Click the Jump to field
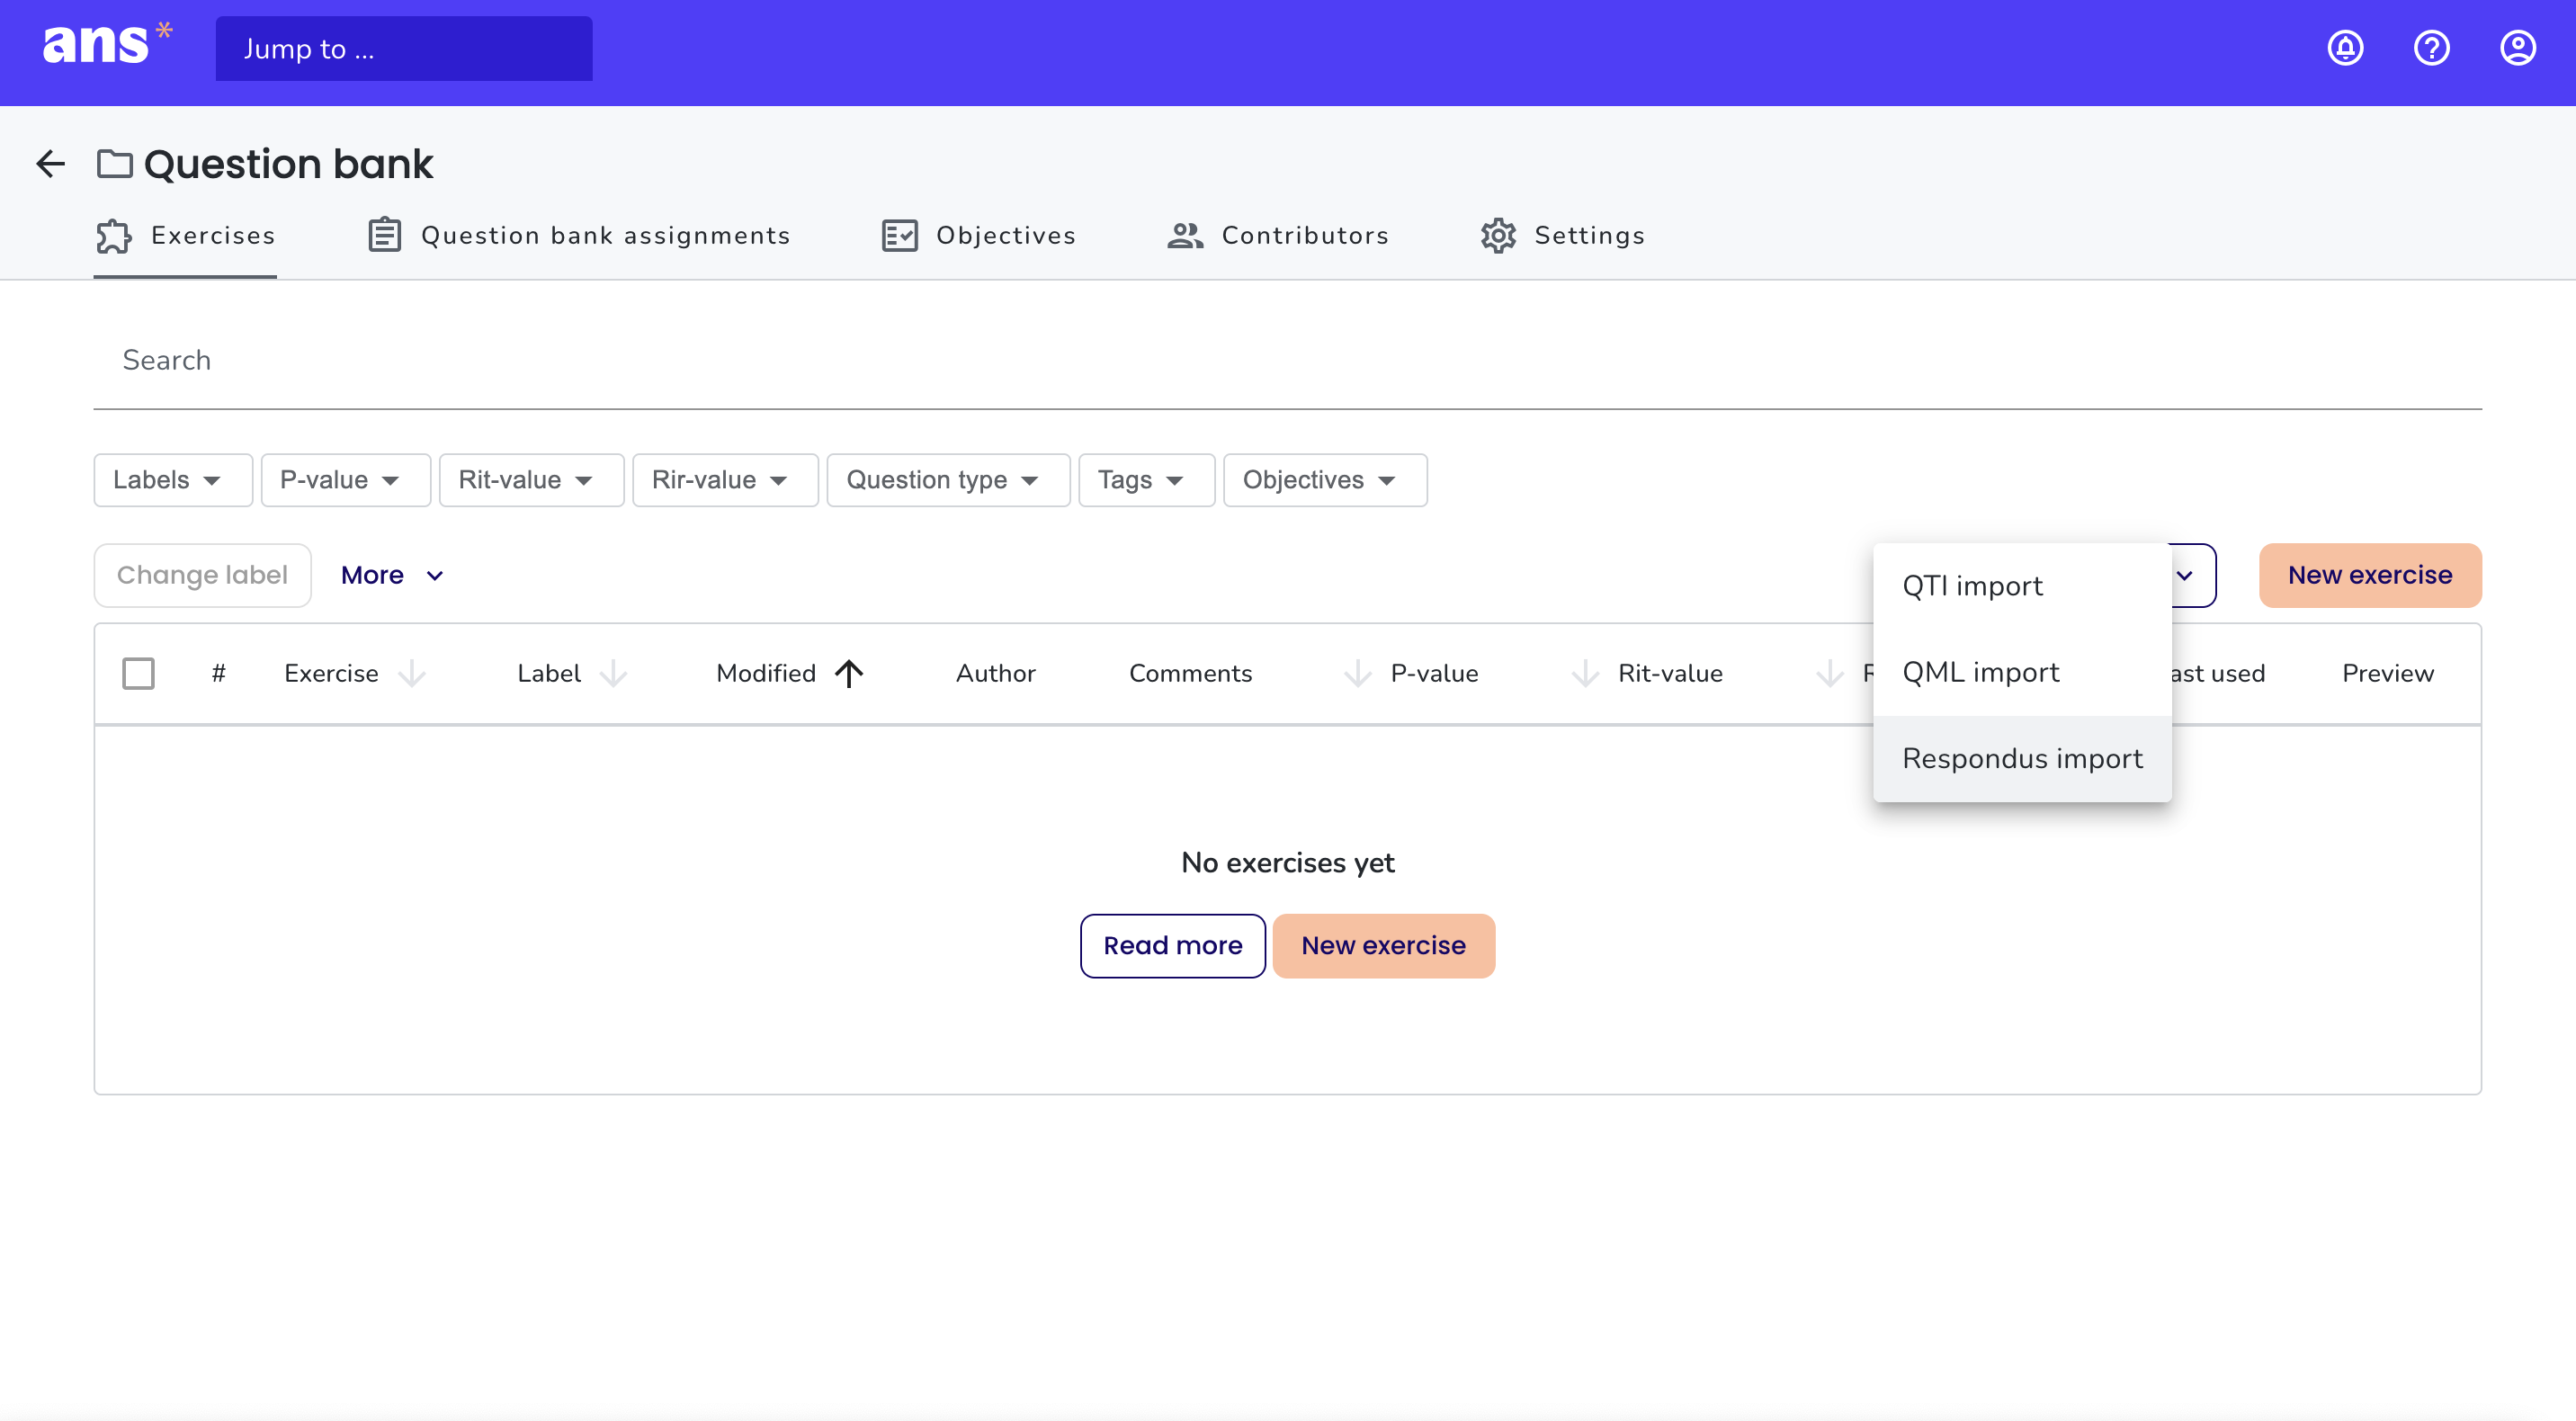The height and width of the screenshot is (1421, 2576). pyautogui.click(x=404, y=48)
